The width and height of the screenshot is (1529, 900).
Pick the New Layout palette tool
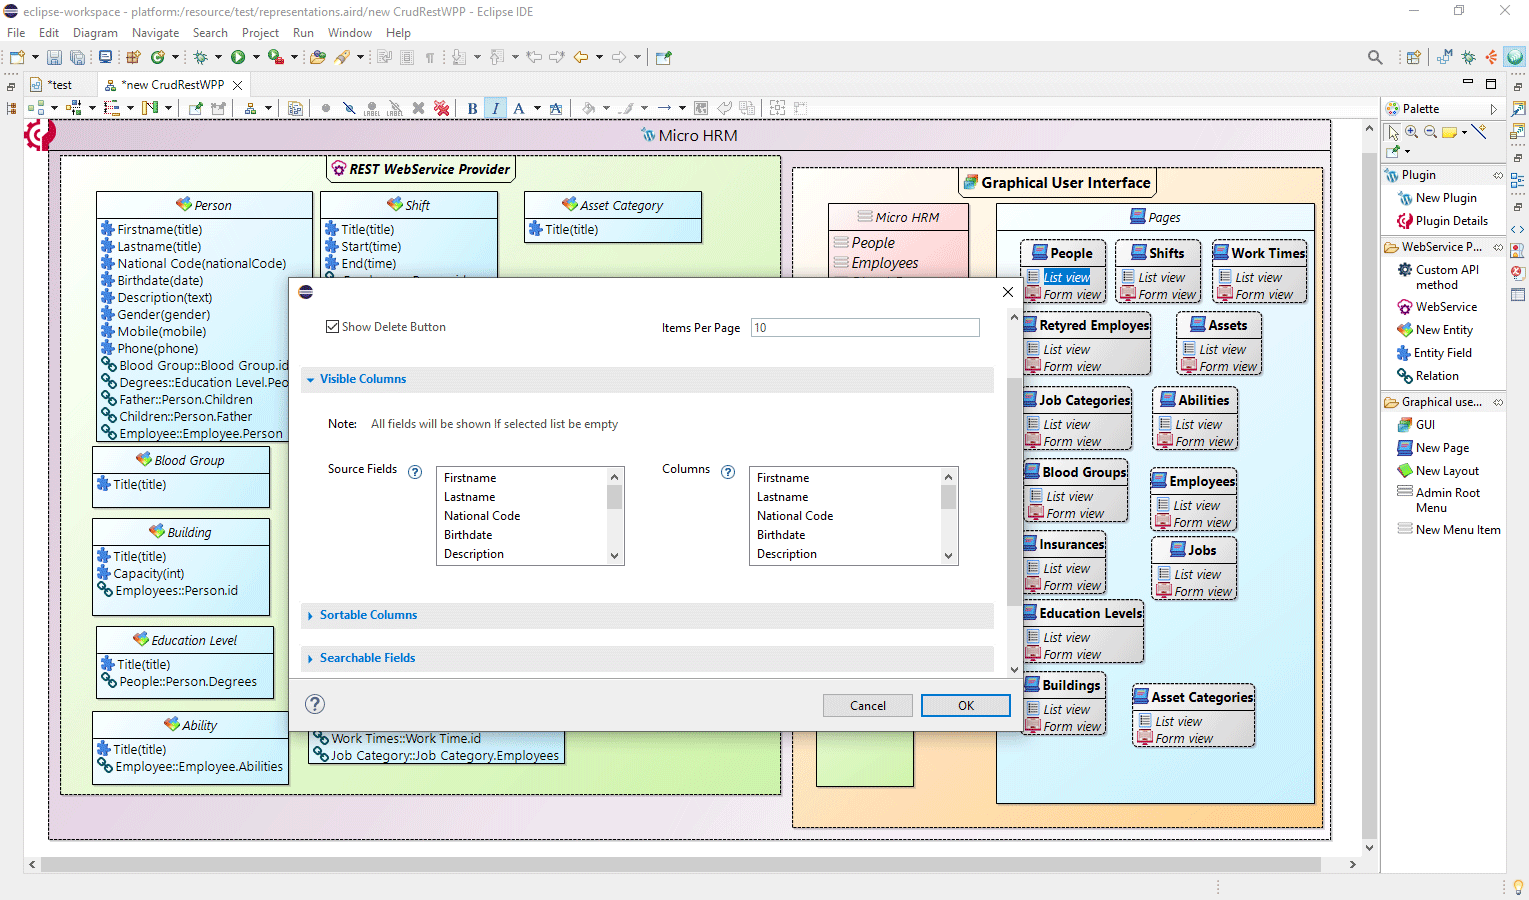(1438, 471)
